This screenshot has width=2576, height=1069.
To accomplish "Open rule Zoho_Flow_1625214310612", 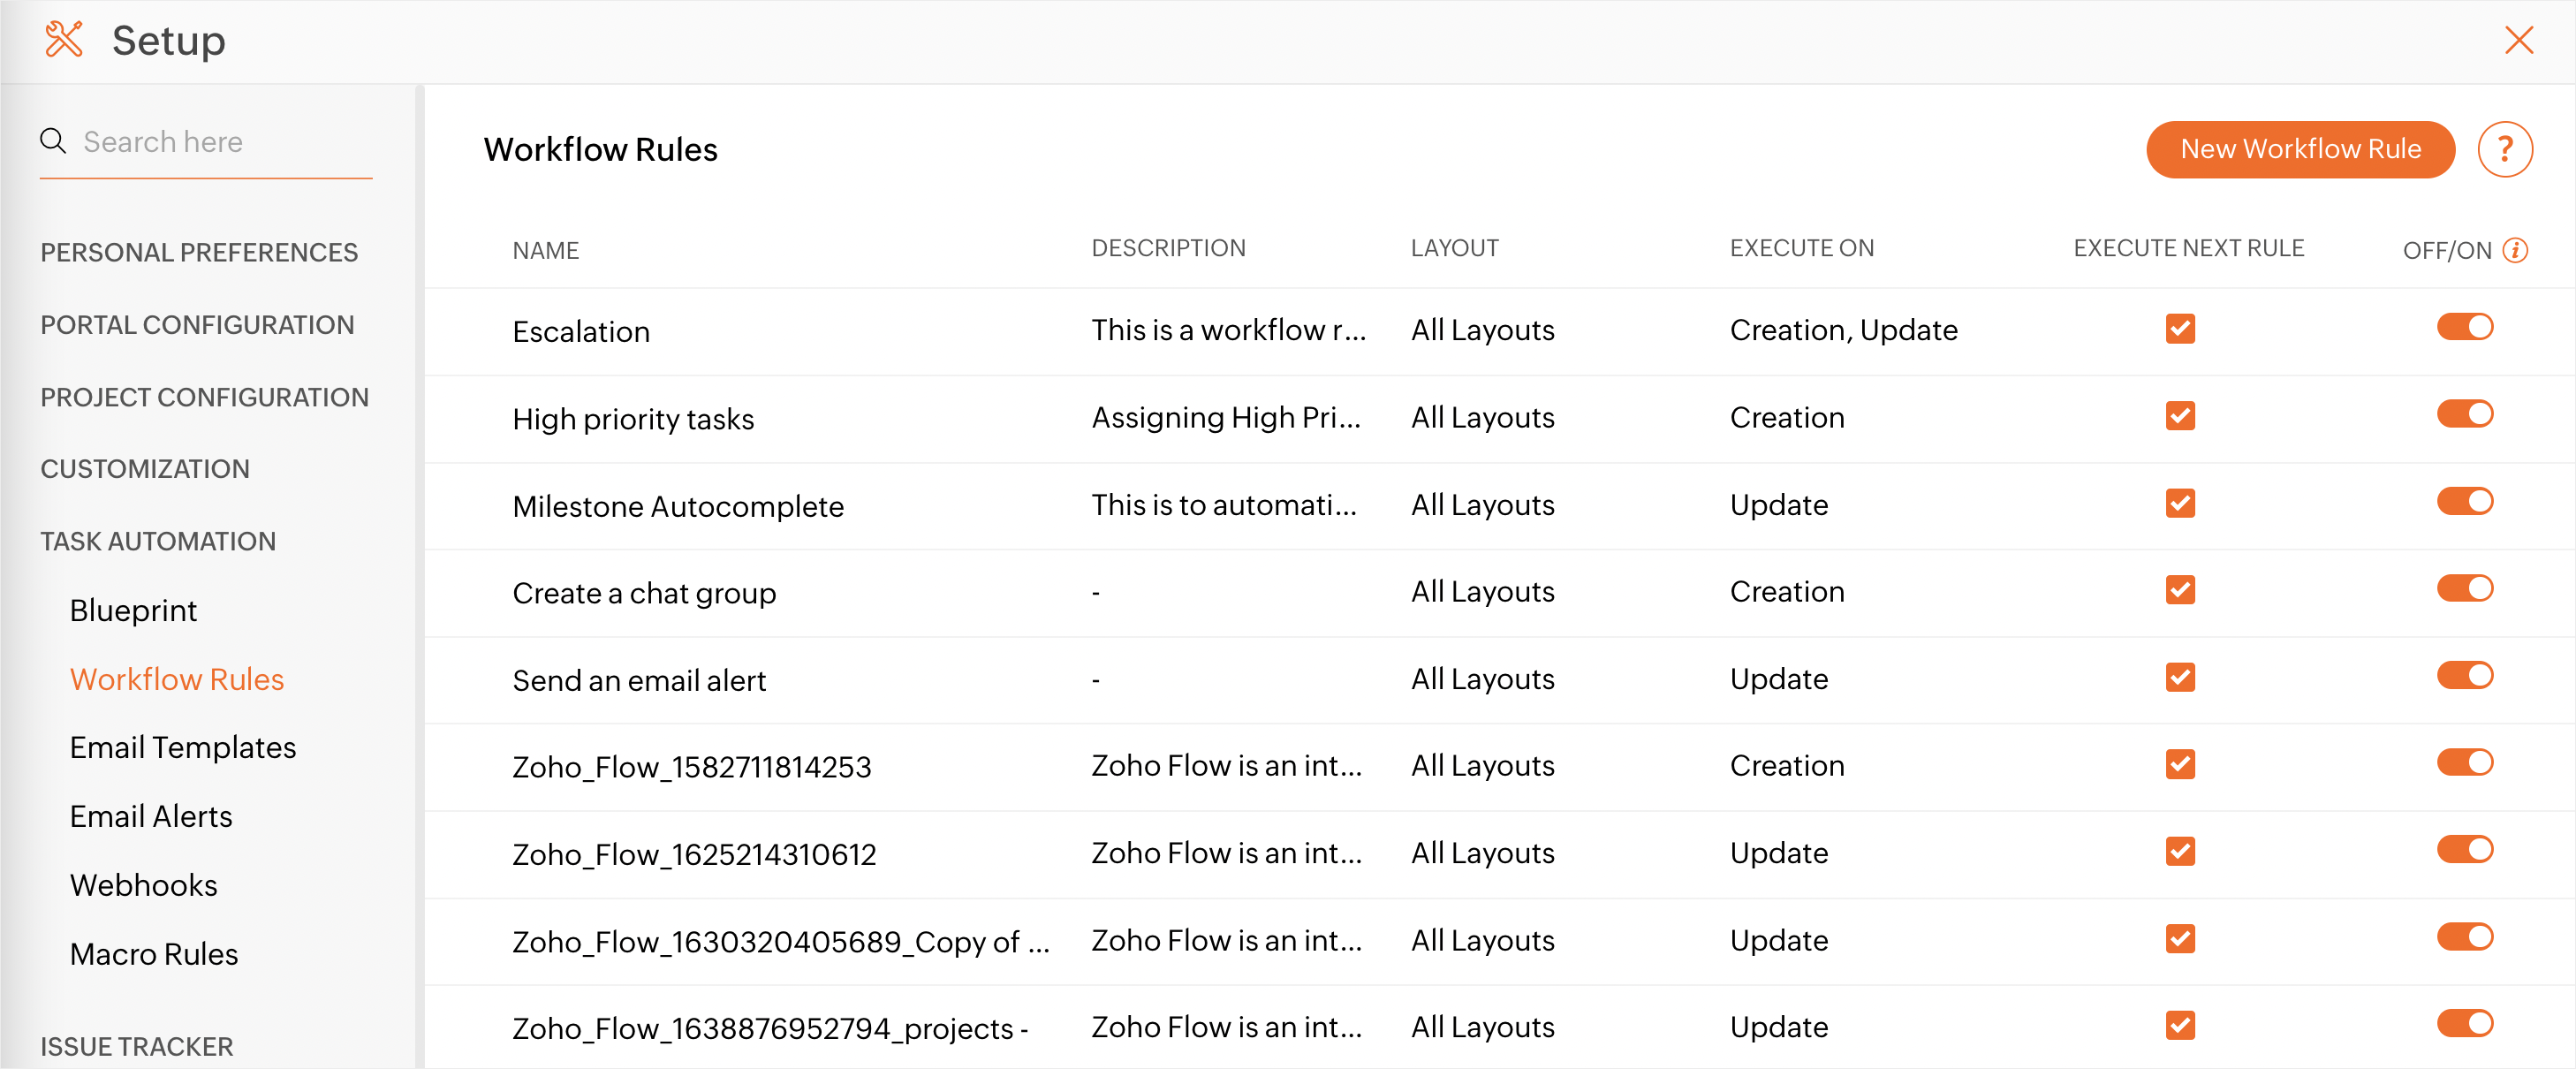I will [x=694, y=854].
